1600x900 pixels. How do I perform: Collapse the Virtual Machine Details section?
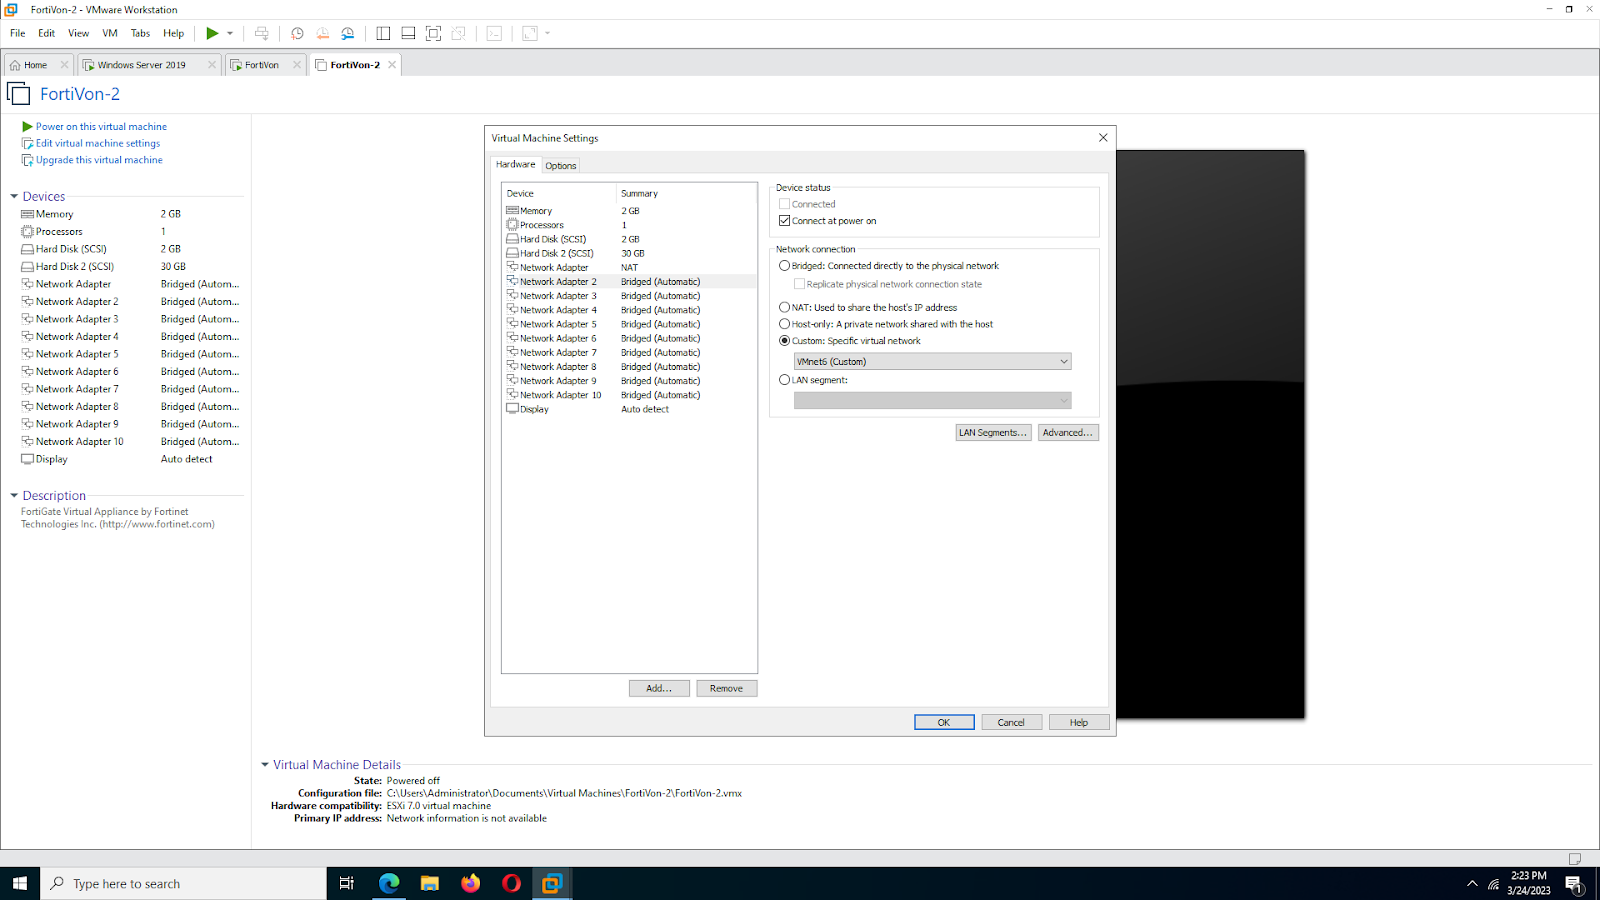(x=265, y=765)
